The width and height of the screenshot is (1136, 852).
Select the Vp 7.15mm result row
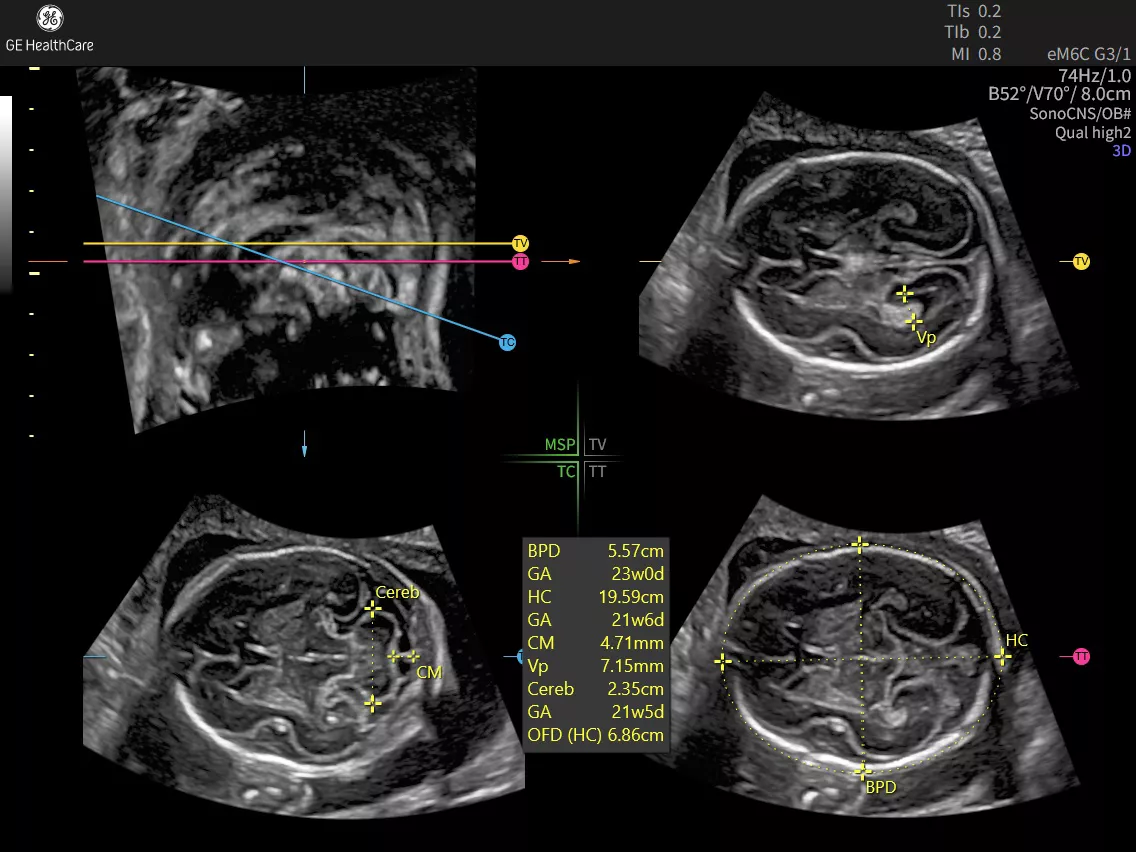596,666
